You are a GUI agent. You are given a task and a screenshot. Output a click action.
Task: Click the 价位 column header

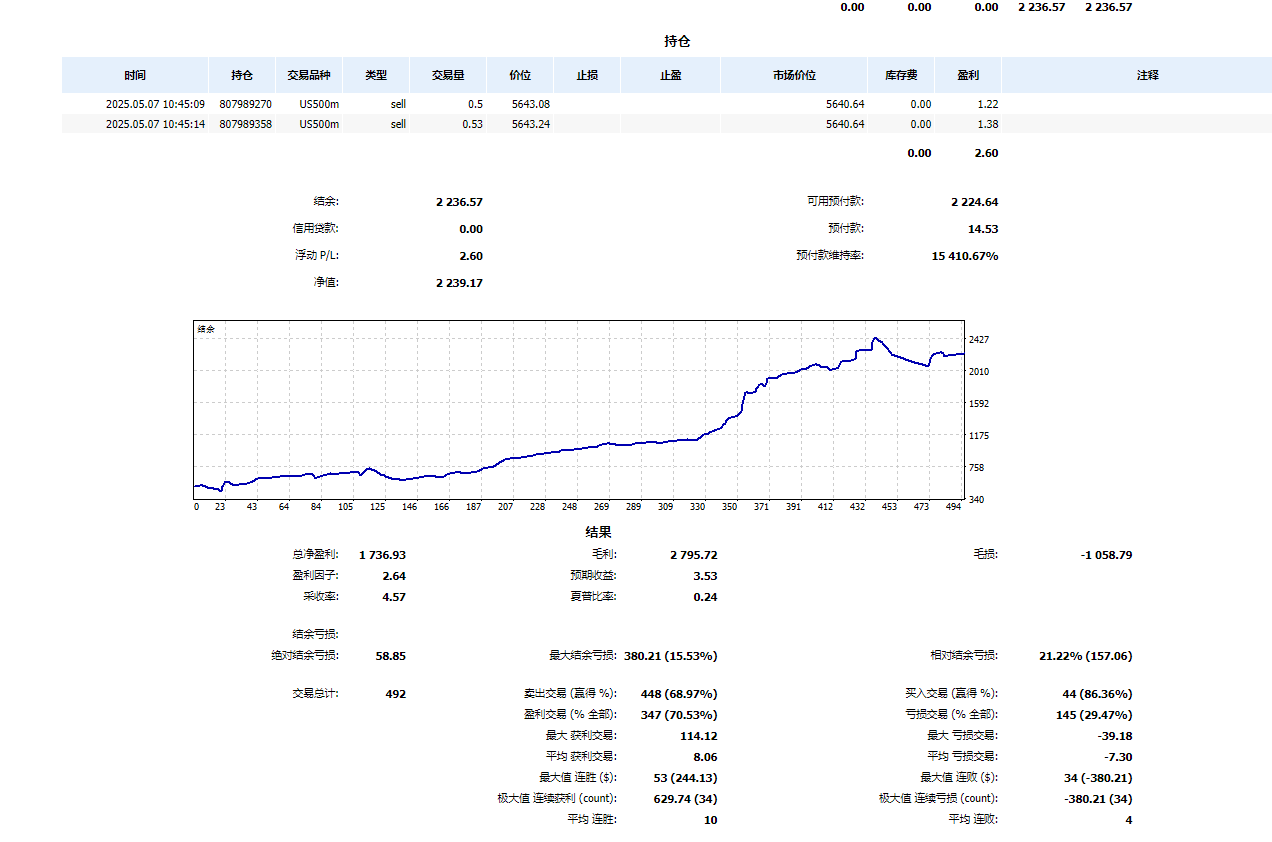(x=520, y=75)
